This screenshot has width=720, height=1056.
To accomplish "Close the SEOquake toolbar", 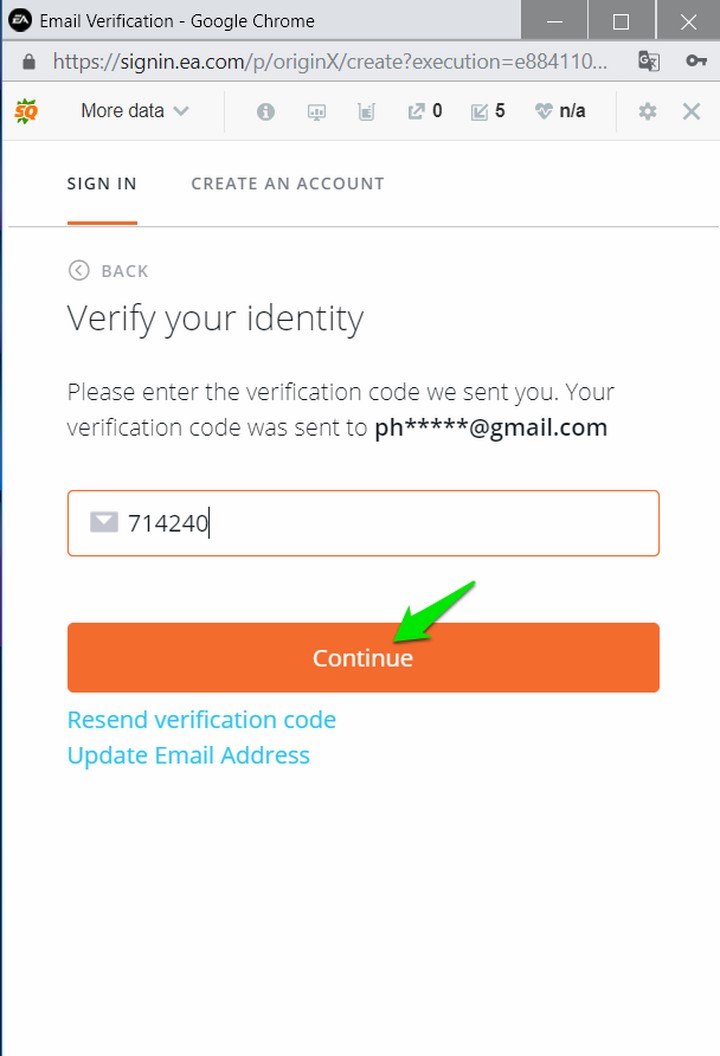I will coord(691,112).
